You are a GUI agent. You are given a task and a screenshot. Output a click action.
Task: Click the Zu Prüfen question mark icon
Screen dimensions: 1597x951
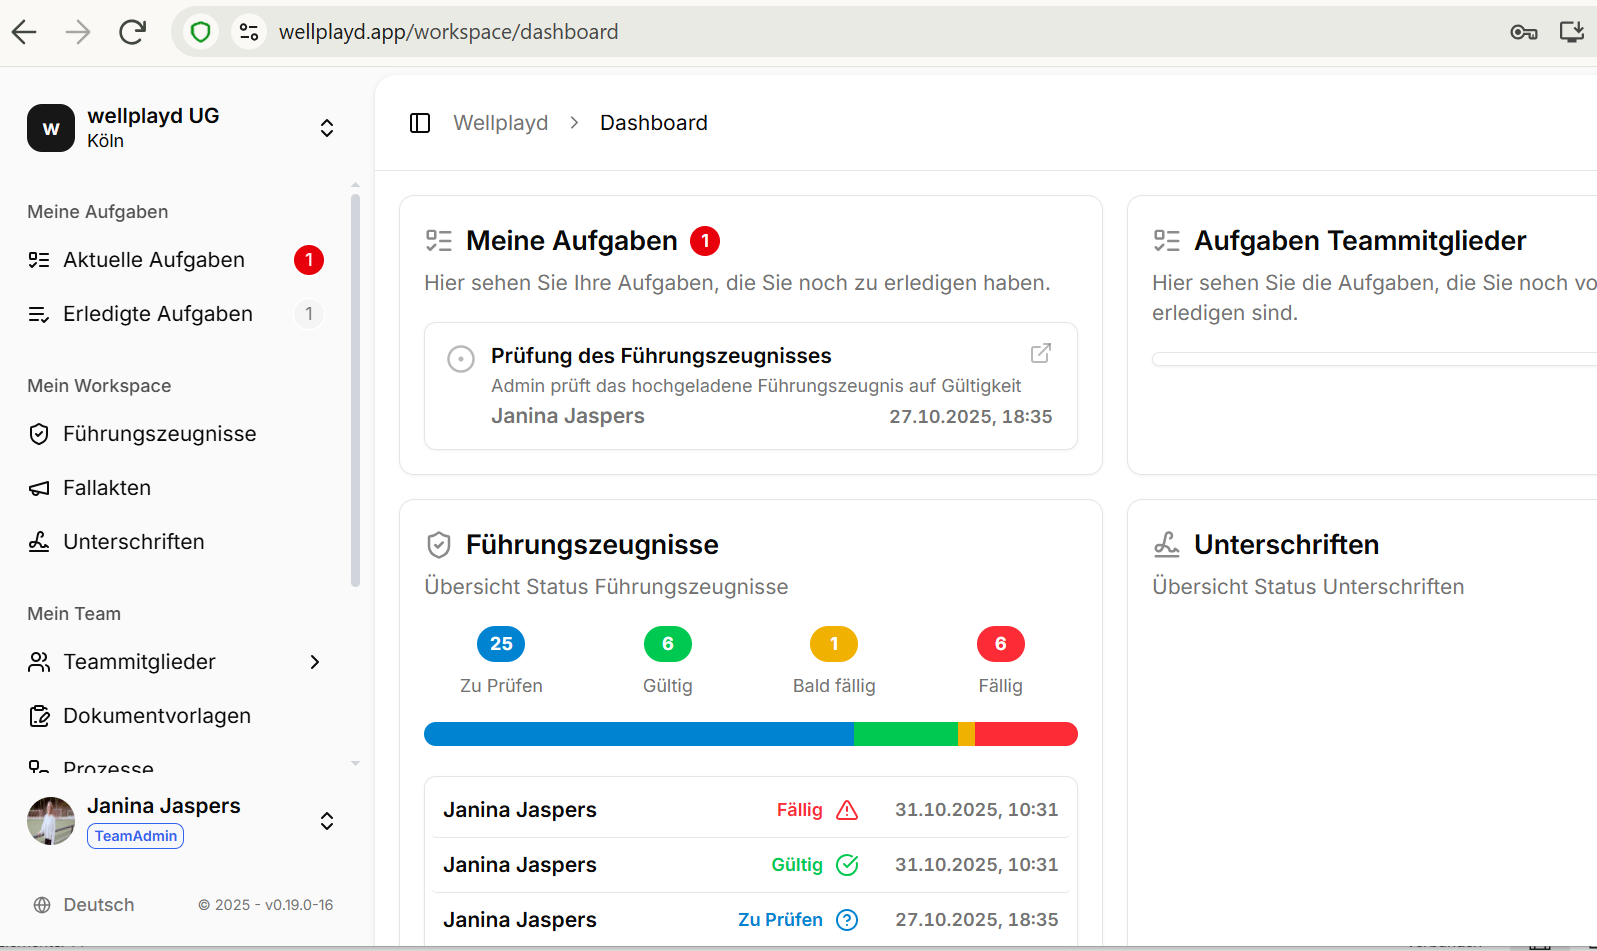point(847,920)
